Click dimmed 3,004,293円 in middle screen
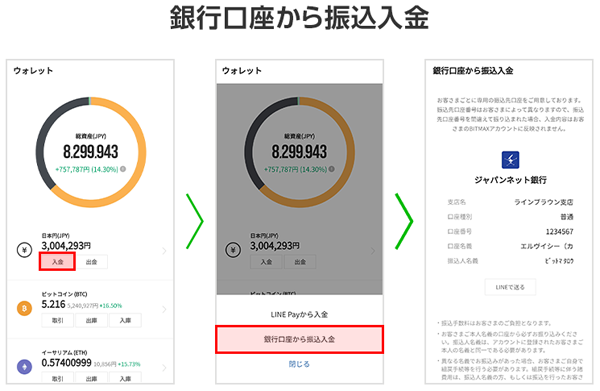600x391 pixels. point(275,246)
